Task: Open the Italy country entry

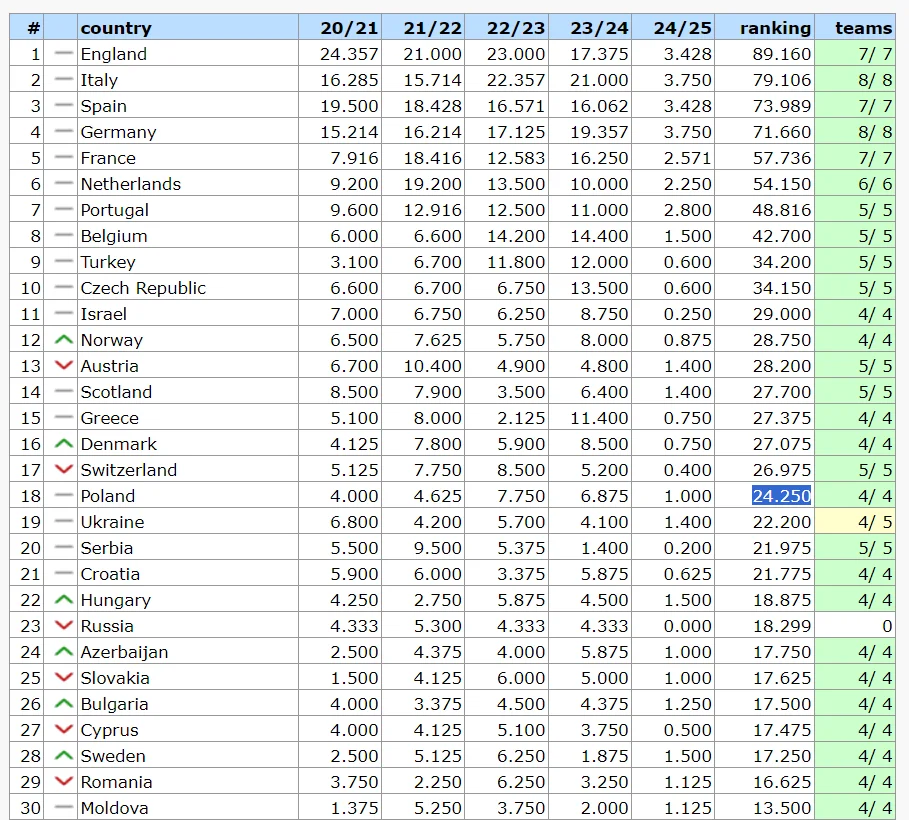Action: (x=99, y=80)
